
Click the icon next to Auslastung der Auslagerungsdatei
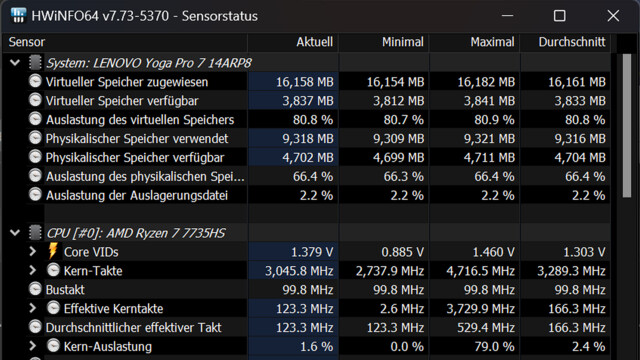pos(35,195)
